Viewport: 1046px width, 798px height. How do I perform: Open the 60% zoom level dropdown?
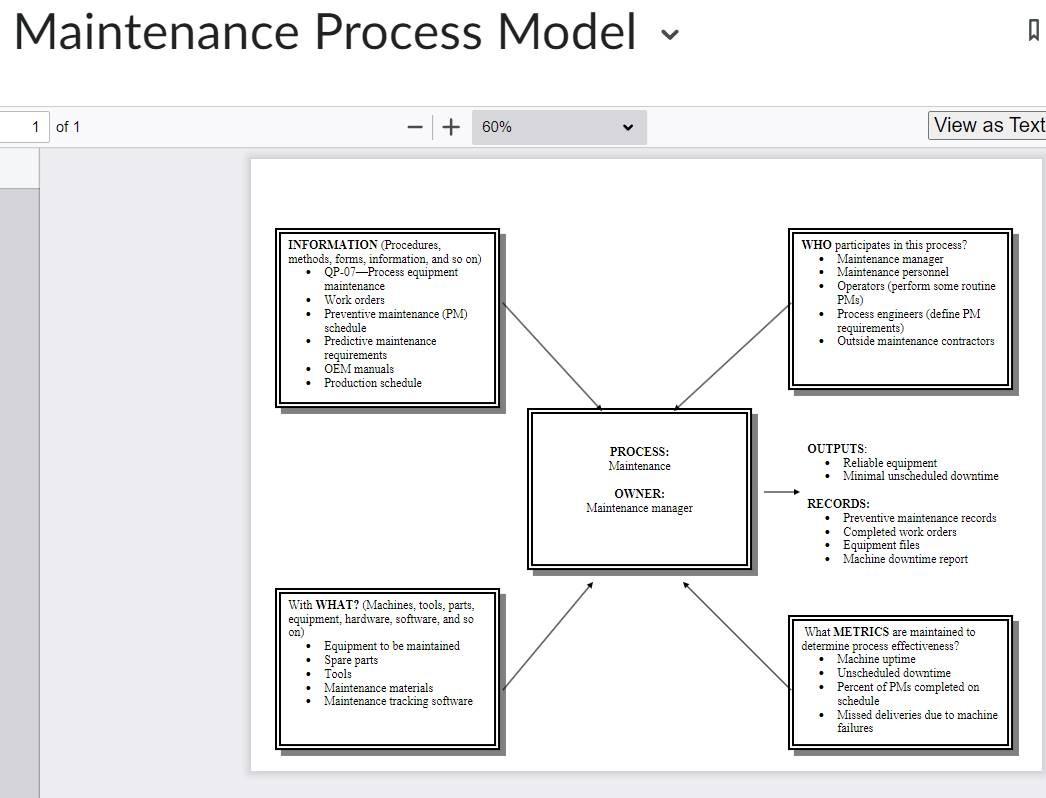point(558,126)
